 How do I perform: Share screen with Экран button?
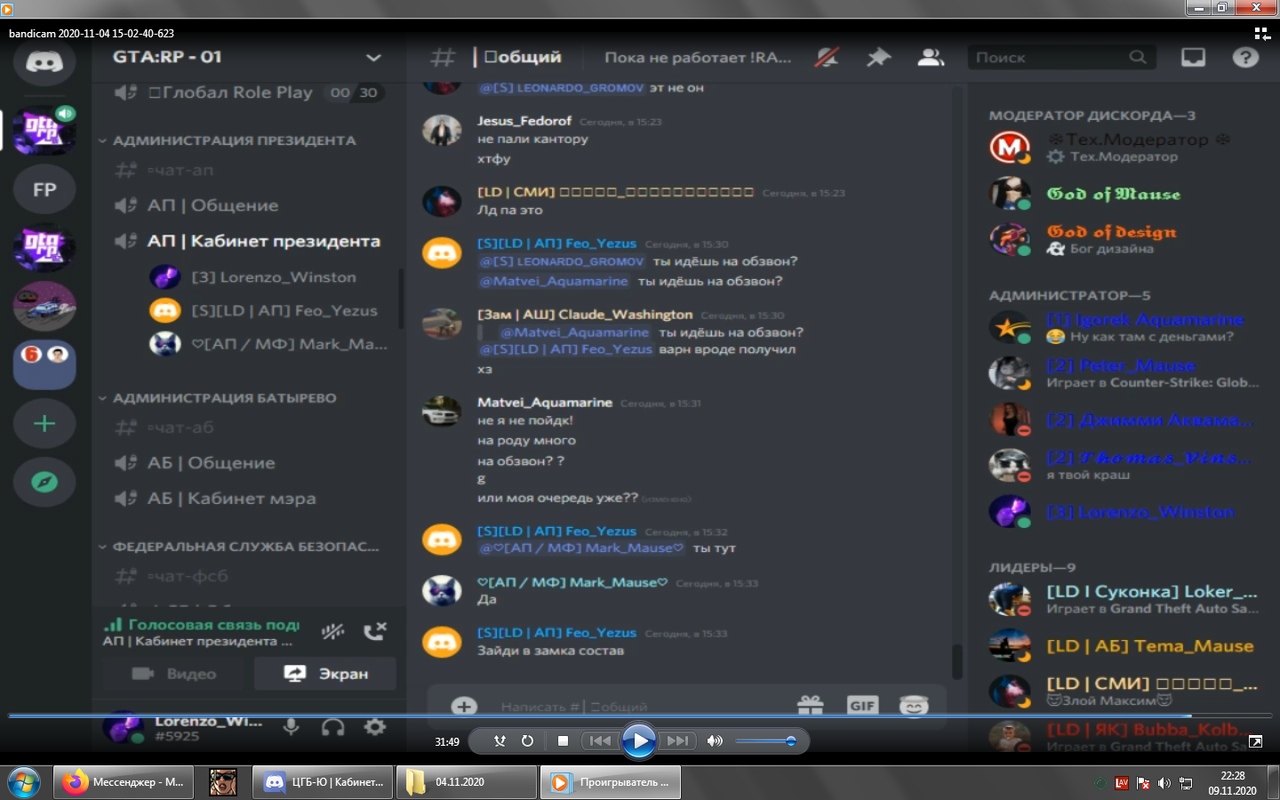(x=325, y=674)
